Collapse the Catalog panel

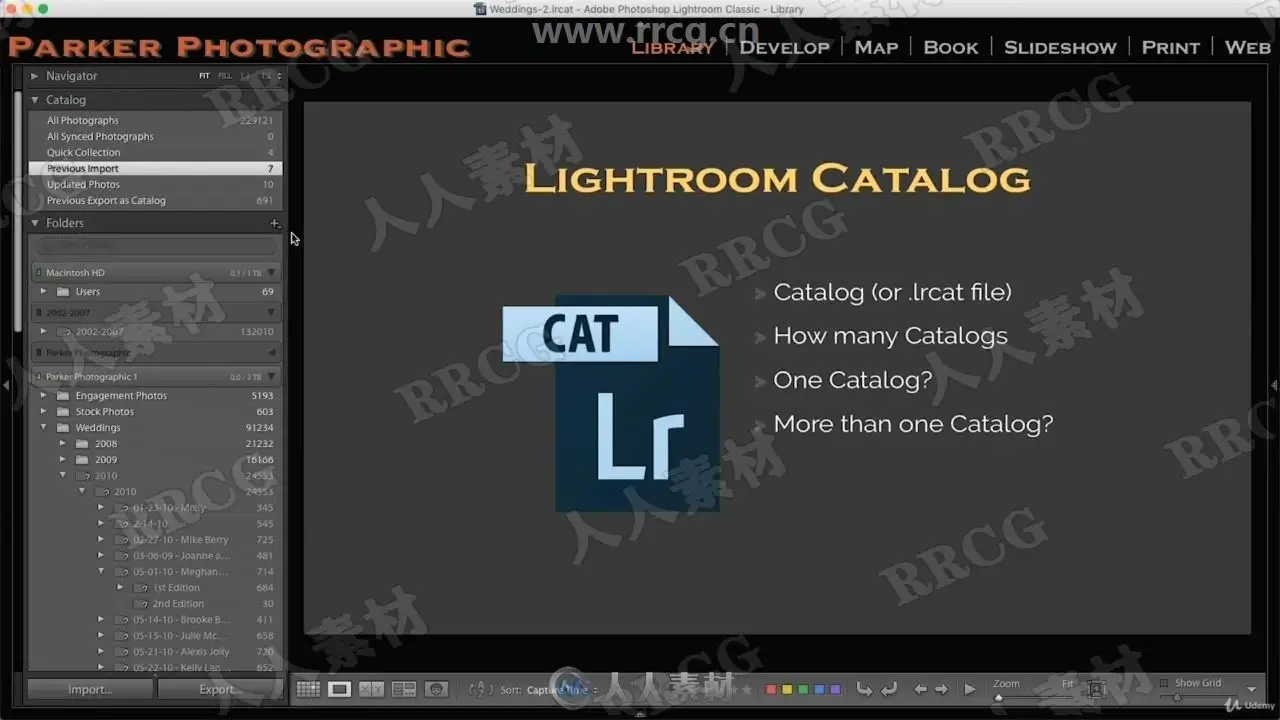(x=34, y=100)
